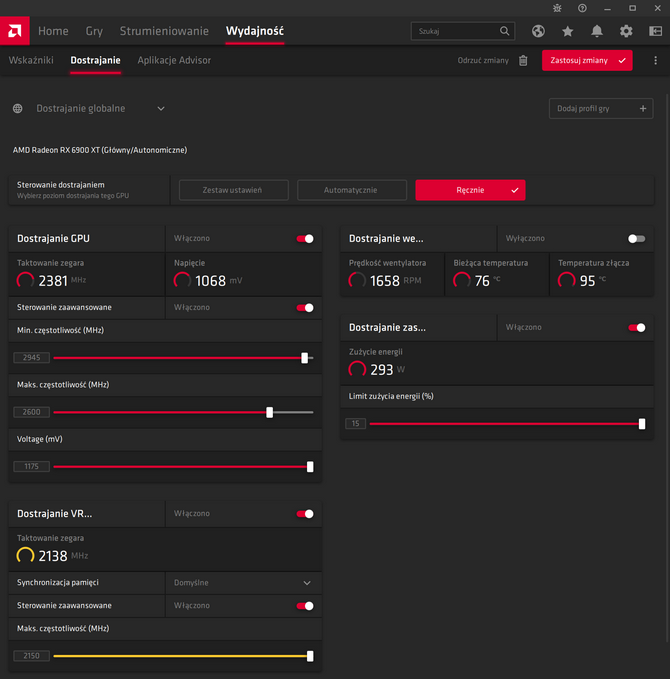Select Automatycznie tuning mode
670x679 pixels.
pos(352,190)
